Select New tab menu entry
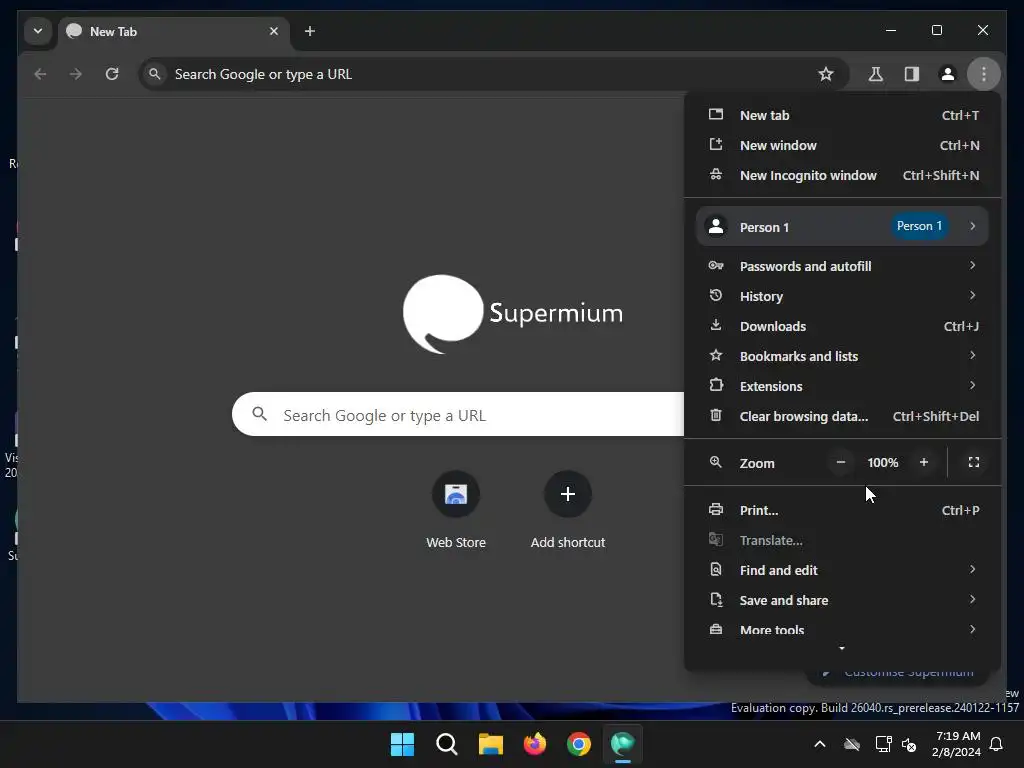 tap(842, 115)
